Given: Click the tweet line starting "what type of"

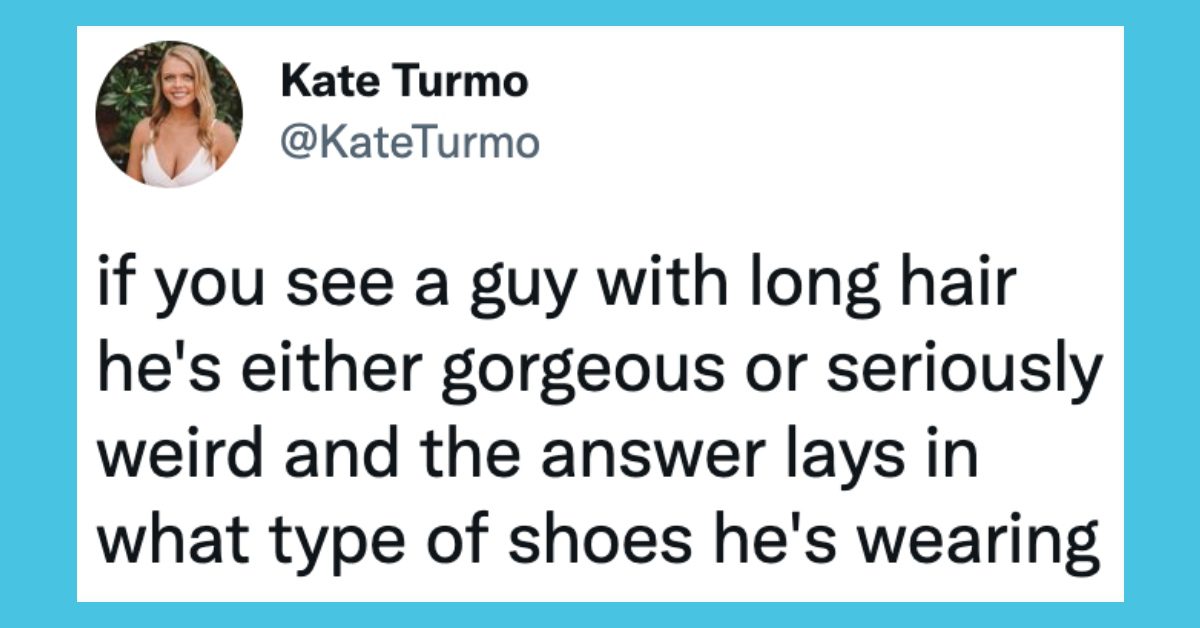Looking at the screenshot, I should [600, 545].
